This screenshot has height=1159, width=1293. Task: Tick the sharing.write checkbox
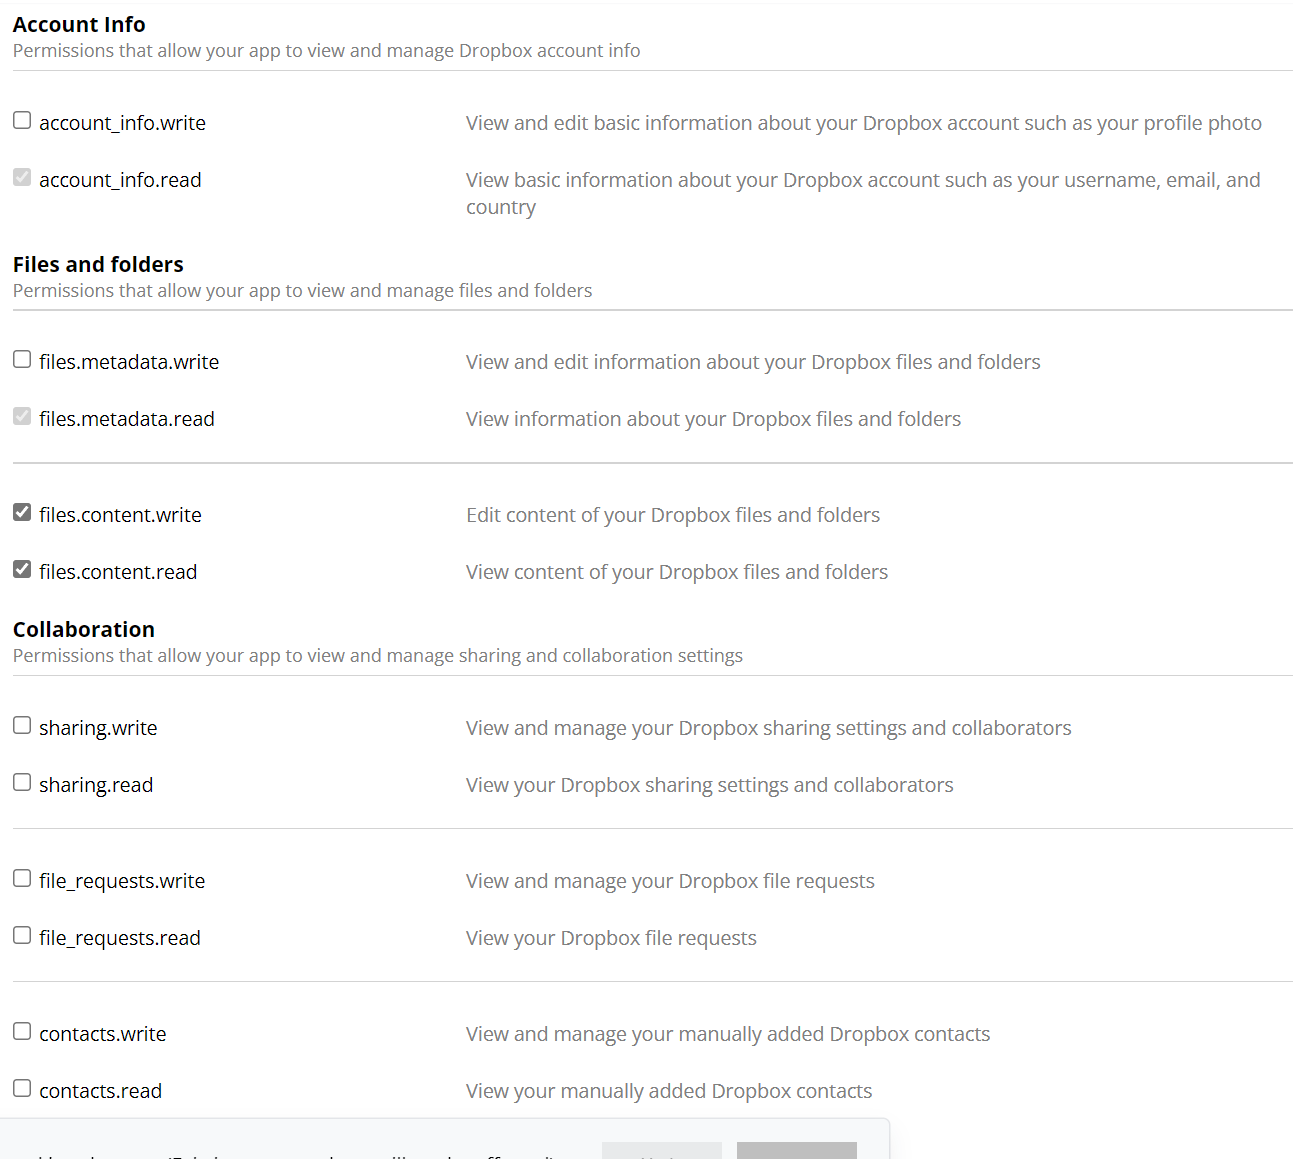point(22,726)
